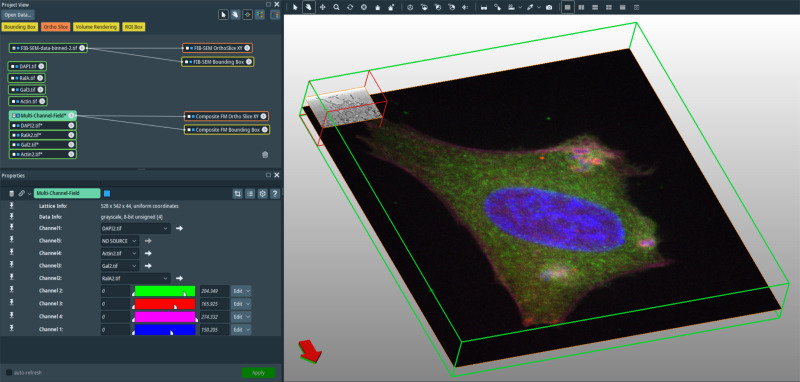This screenshot has height=382, width=800.
Task: Click the Properties crop editor icon
Action: (x=238, y=193)
